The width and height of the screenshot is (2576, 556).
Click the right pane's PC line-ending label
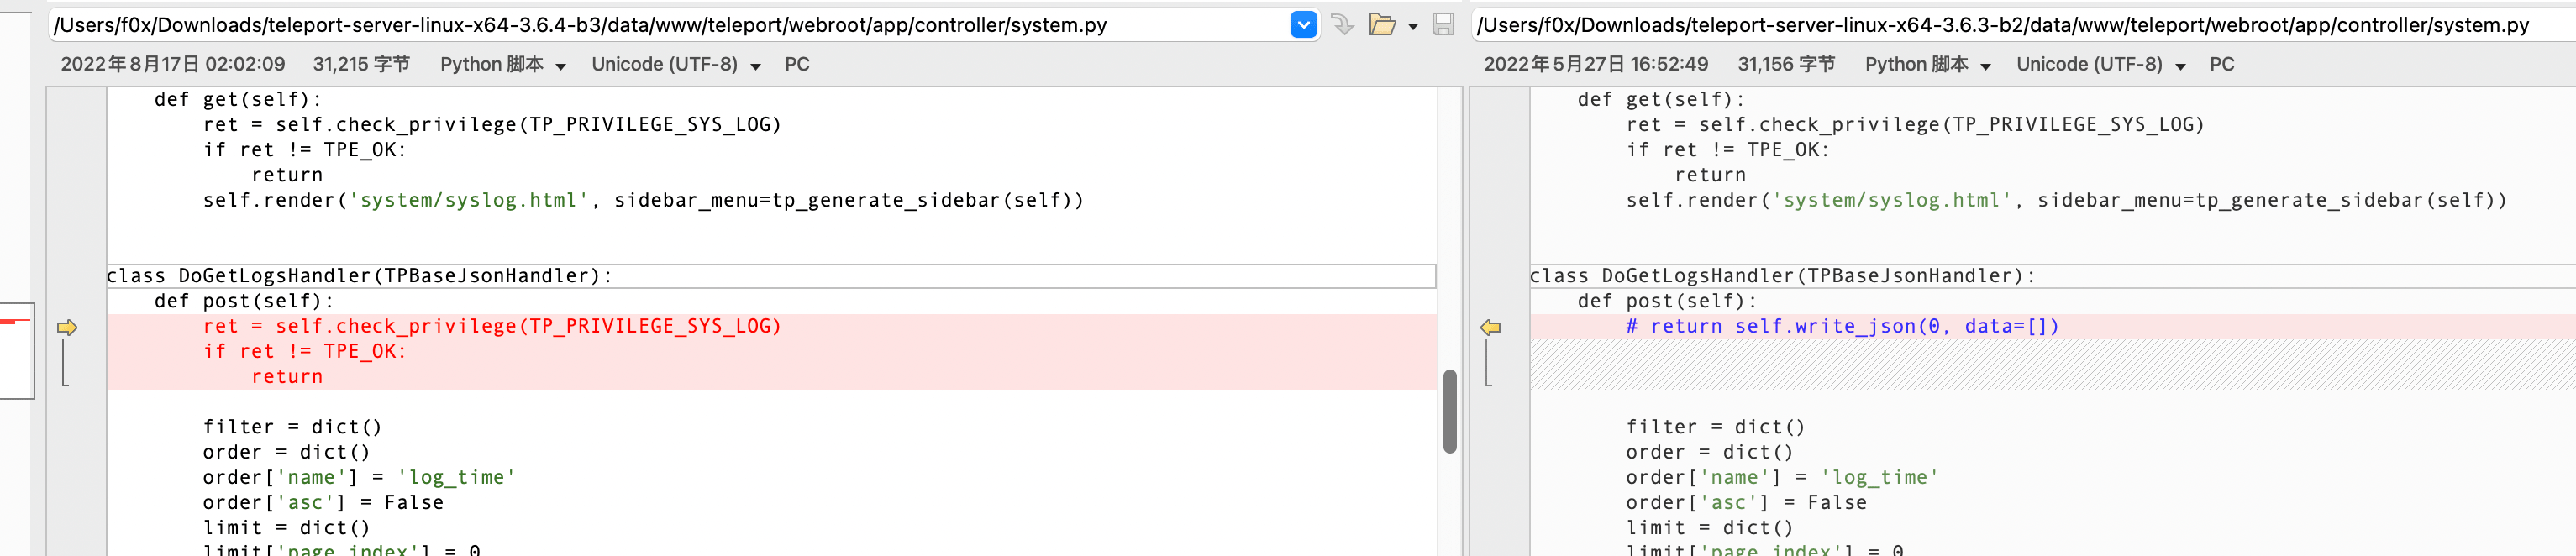click(2222, 65)
